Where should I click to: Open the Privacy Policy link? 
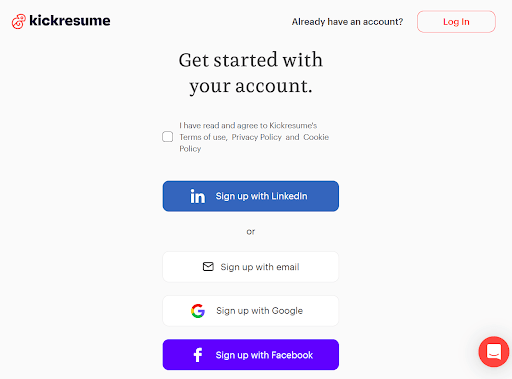(x=257, y=137)
